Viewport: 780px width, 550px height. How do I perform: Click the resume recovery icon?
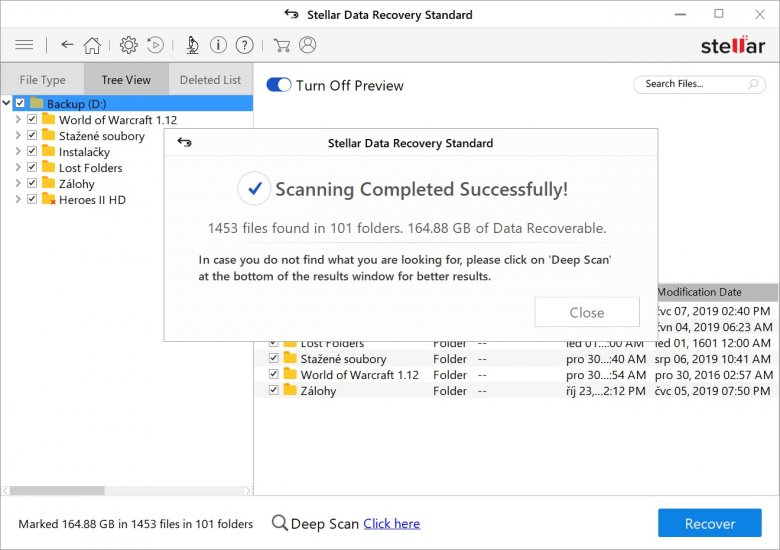(156, 45)
